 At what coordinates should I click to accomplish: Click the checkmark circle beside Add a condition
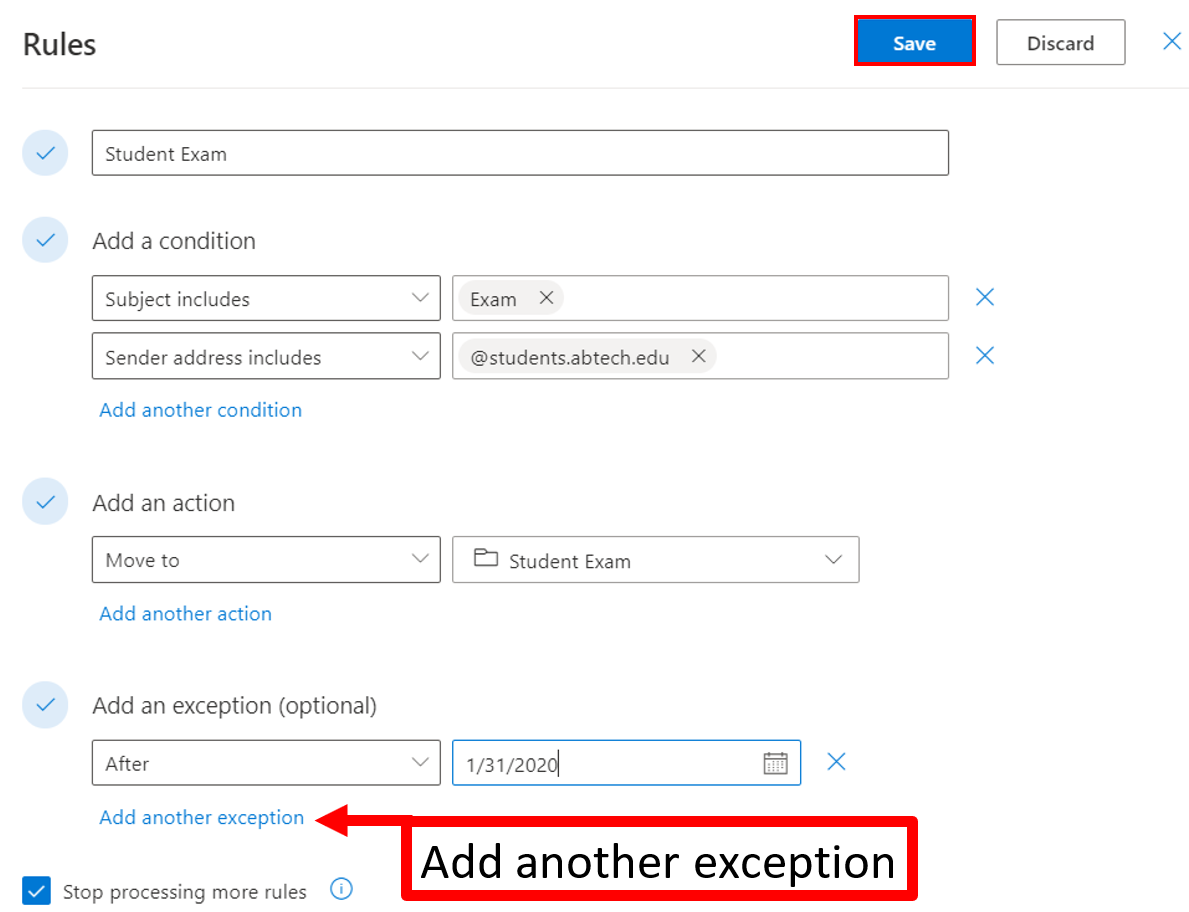tap(45, 240)
